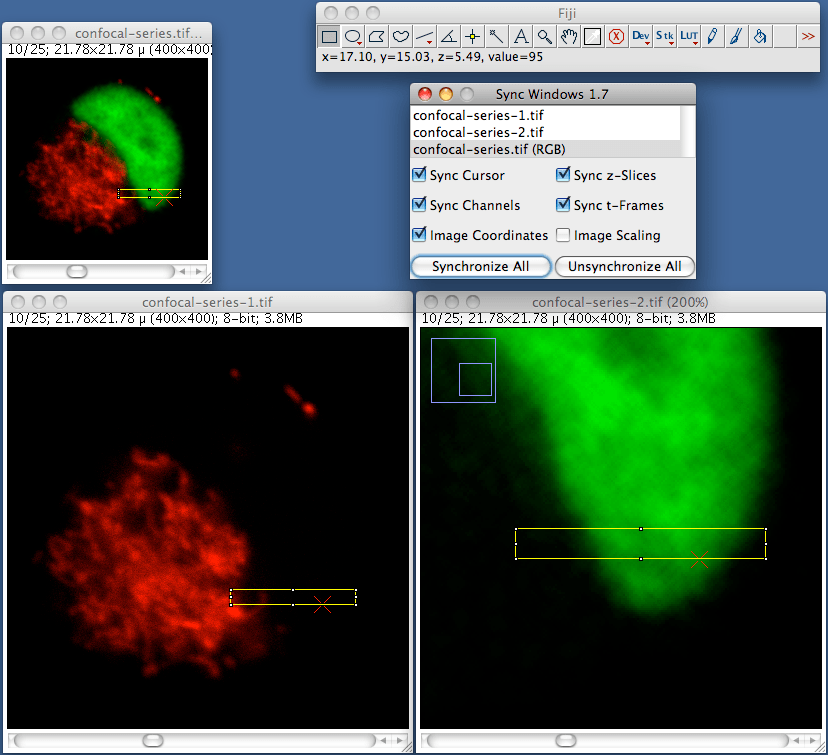Select the rectangle selection tool in Fiji
Image resolution: width=828 pixels, height=755 pixels.
328,36
